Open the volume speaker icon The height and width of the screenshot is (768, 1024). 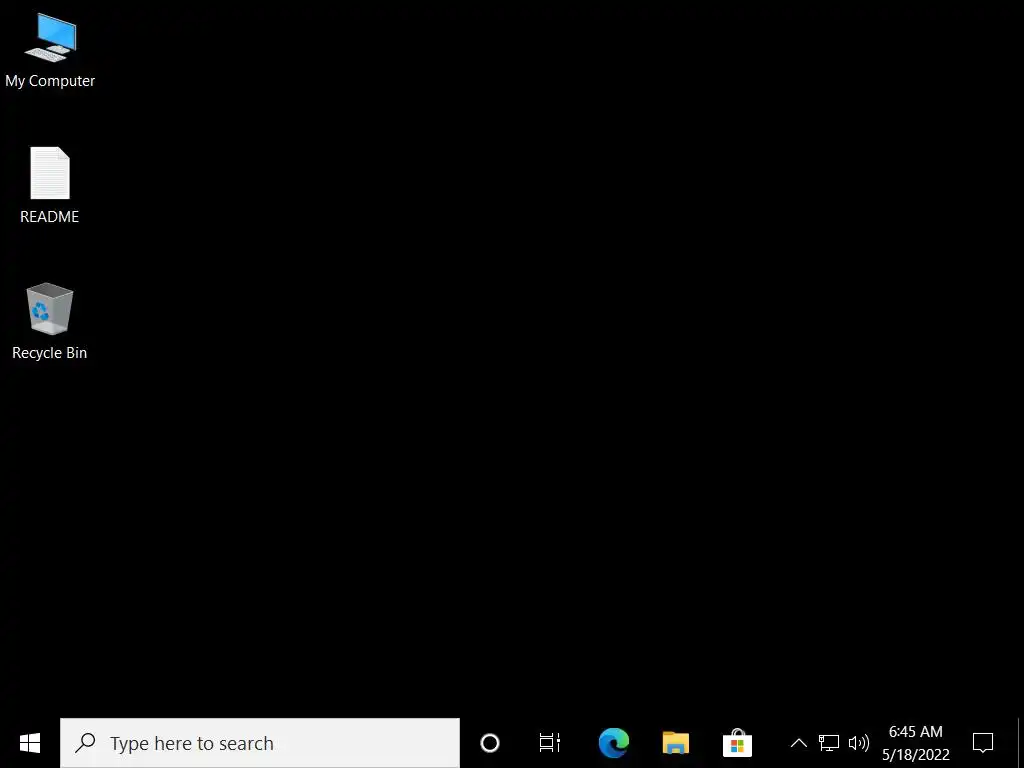tap(859, 743)
